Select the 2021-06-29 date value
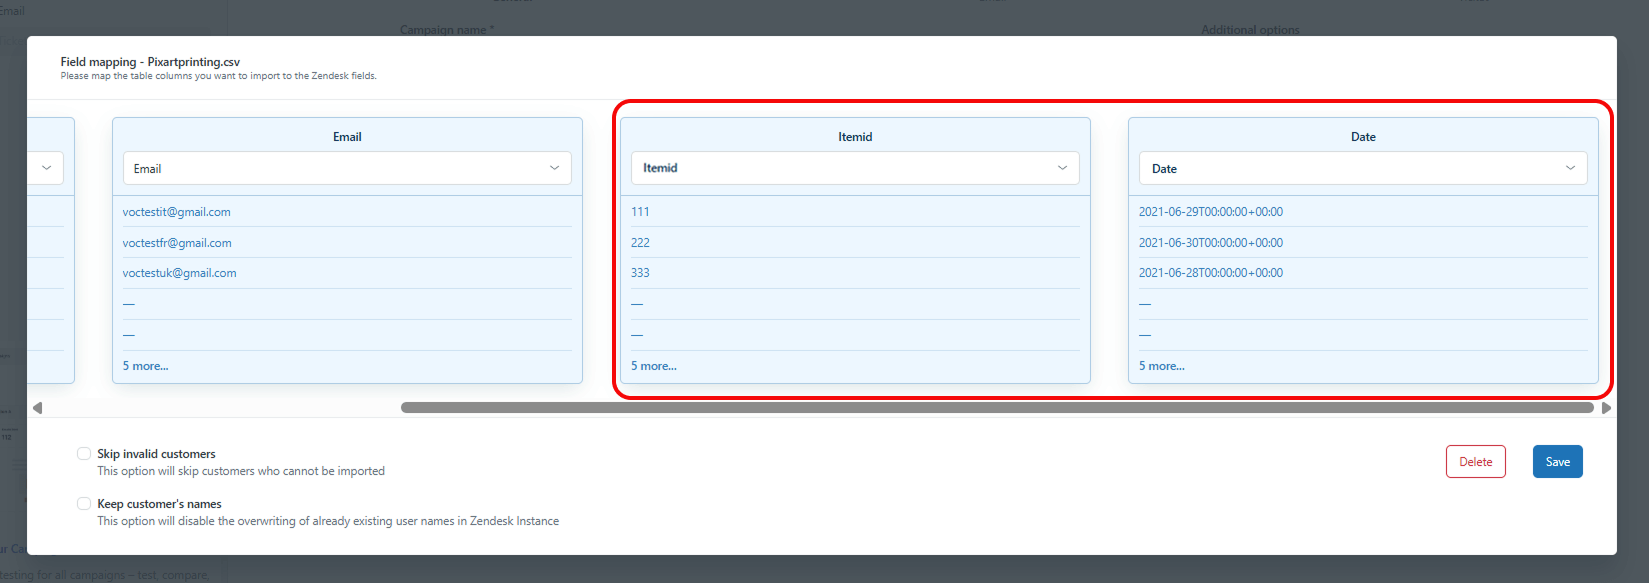The image size is (1649, 583). [1210, 212]
